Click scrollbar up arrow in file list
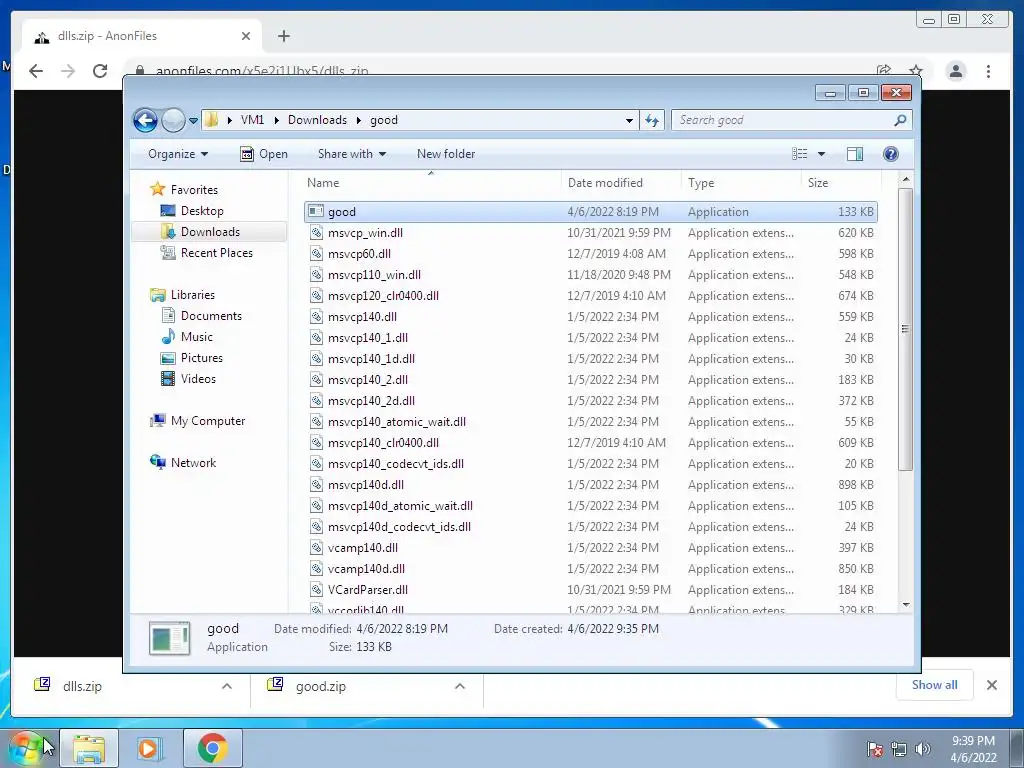This screenshot has width=1024, height=768. pos(906,179)
